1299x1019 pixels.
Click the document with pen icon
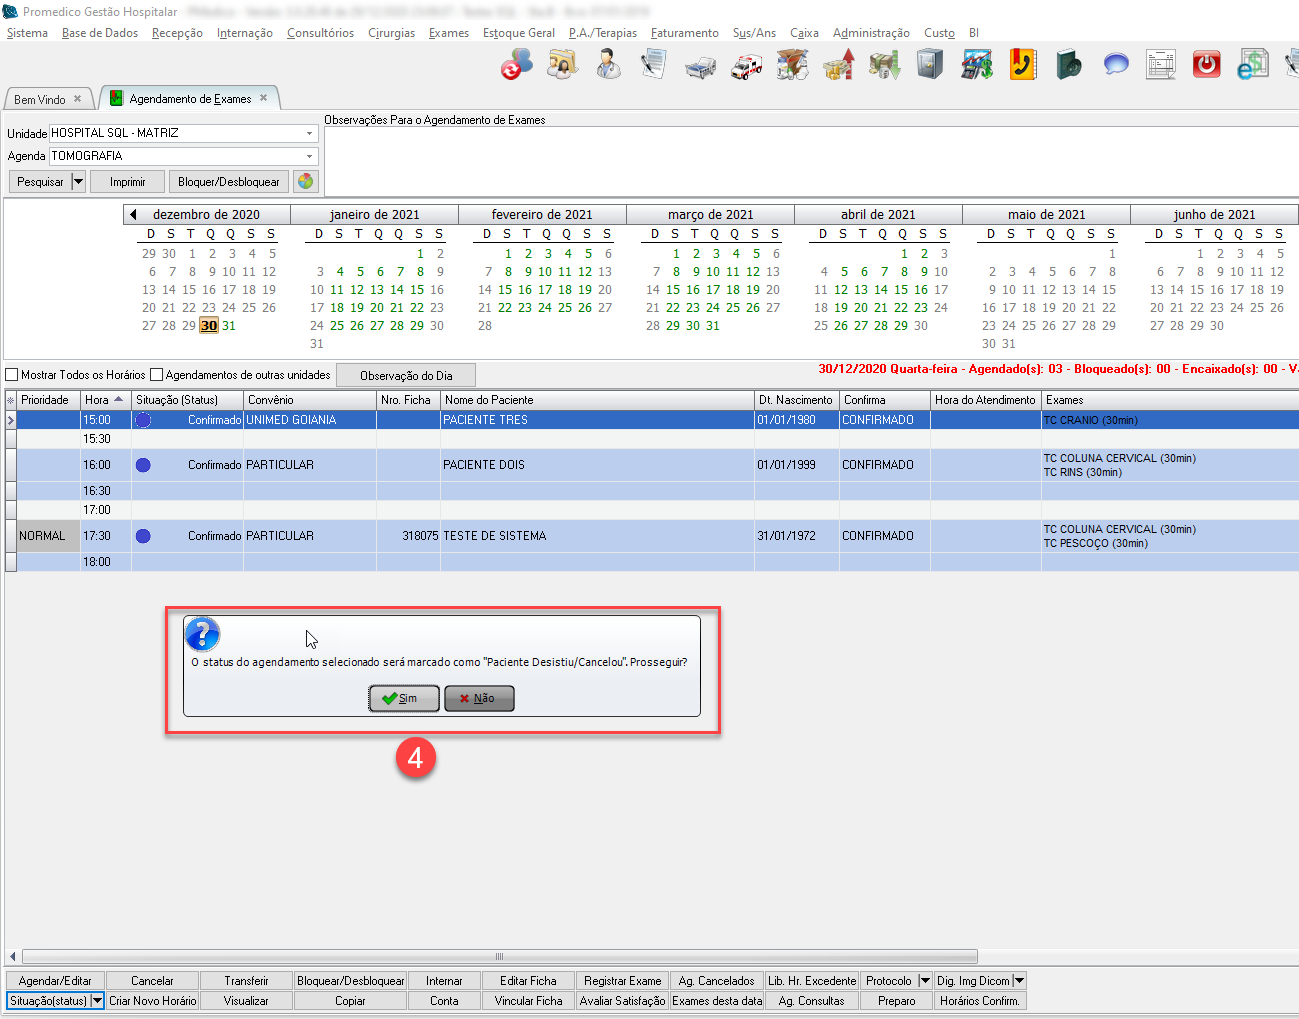coord(653,65)
